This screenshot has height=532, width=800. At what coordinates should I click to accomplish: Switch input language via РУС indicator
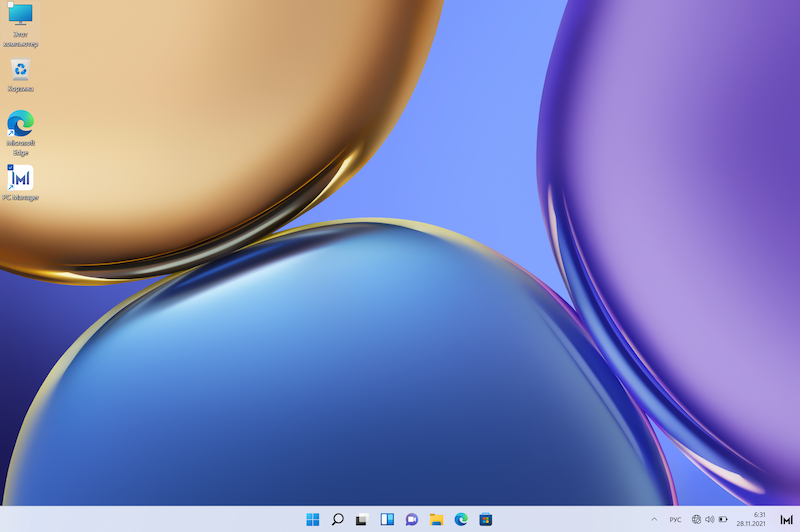[675, 519]
